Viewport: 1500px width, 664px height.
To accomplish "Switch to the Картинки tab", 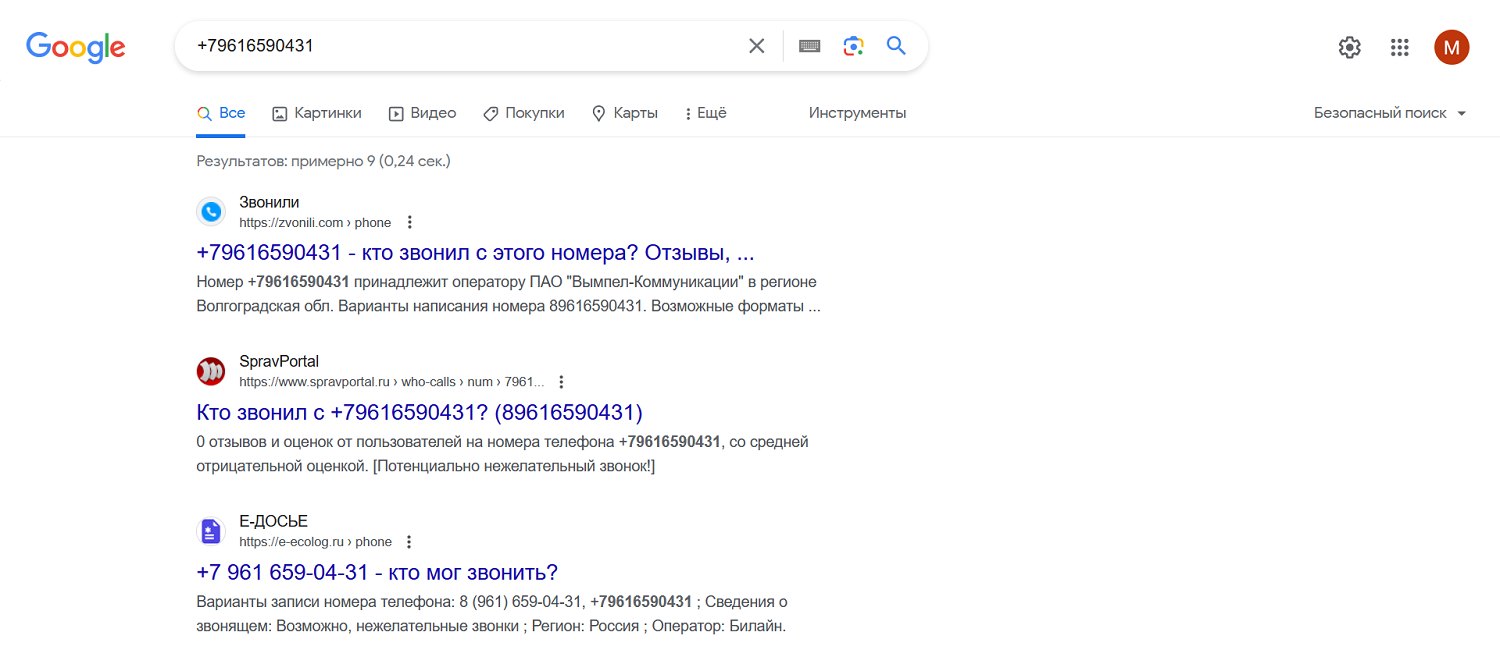I will (317, 113).
